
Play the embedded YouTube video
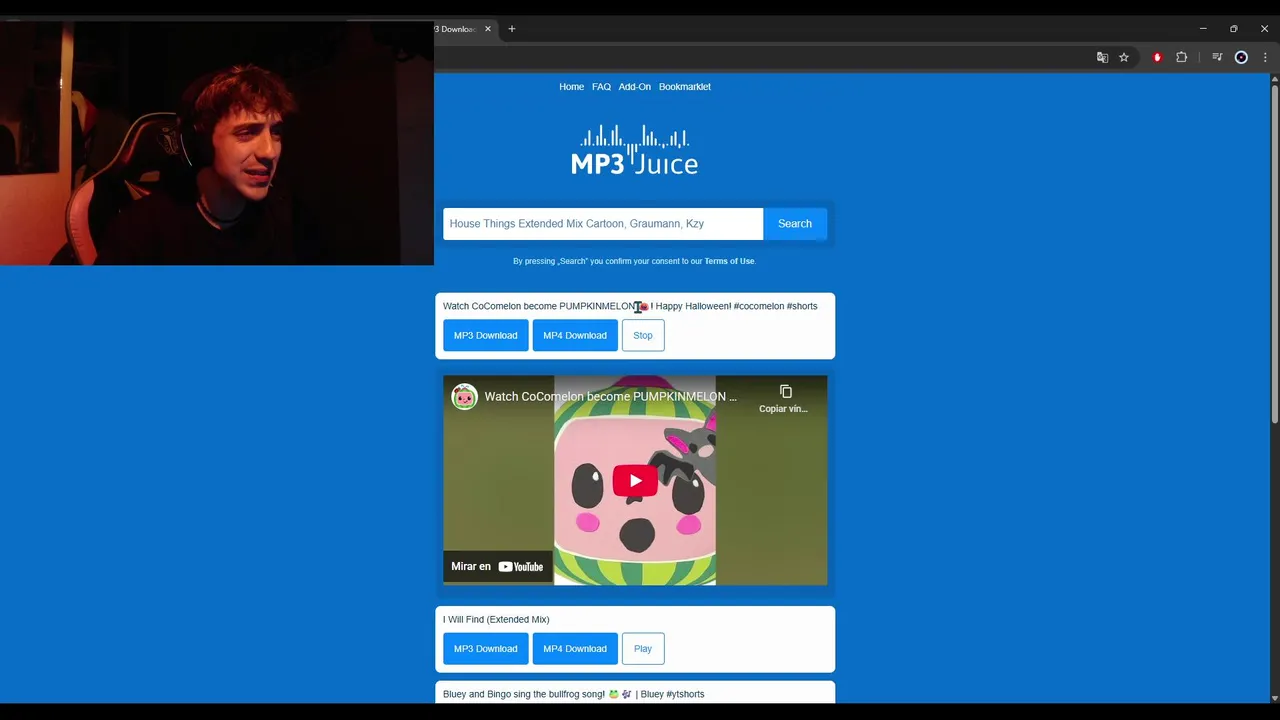[635, 481]
